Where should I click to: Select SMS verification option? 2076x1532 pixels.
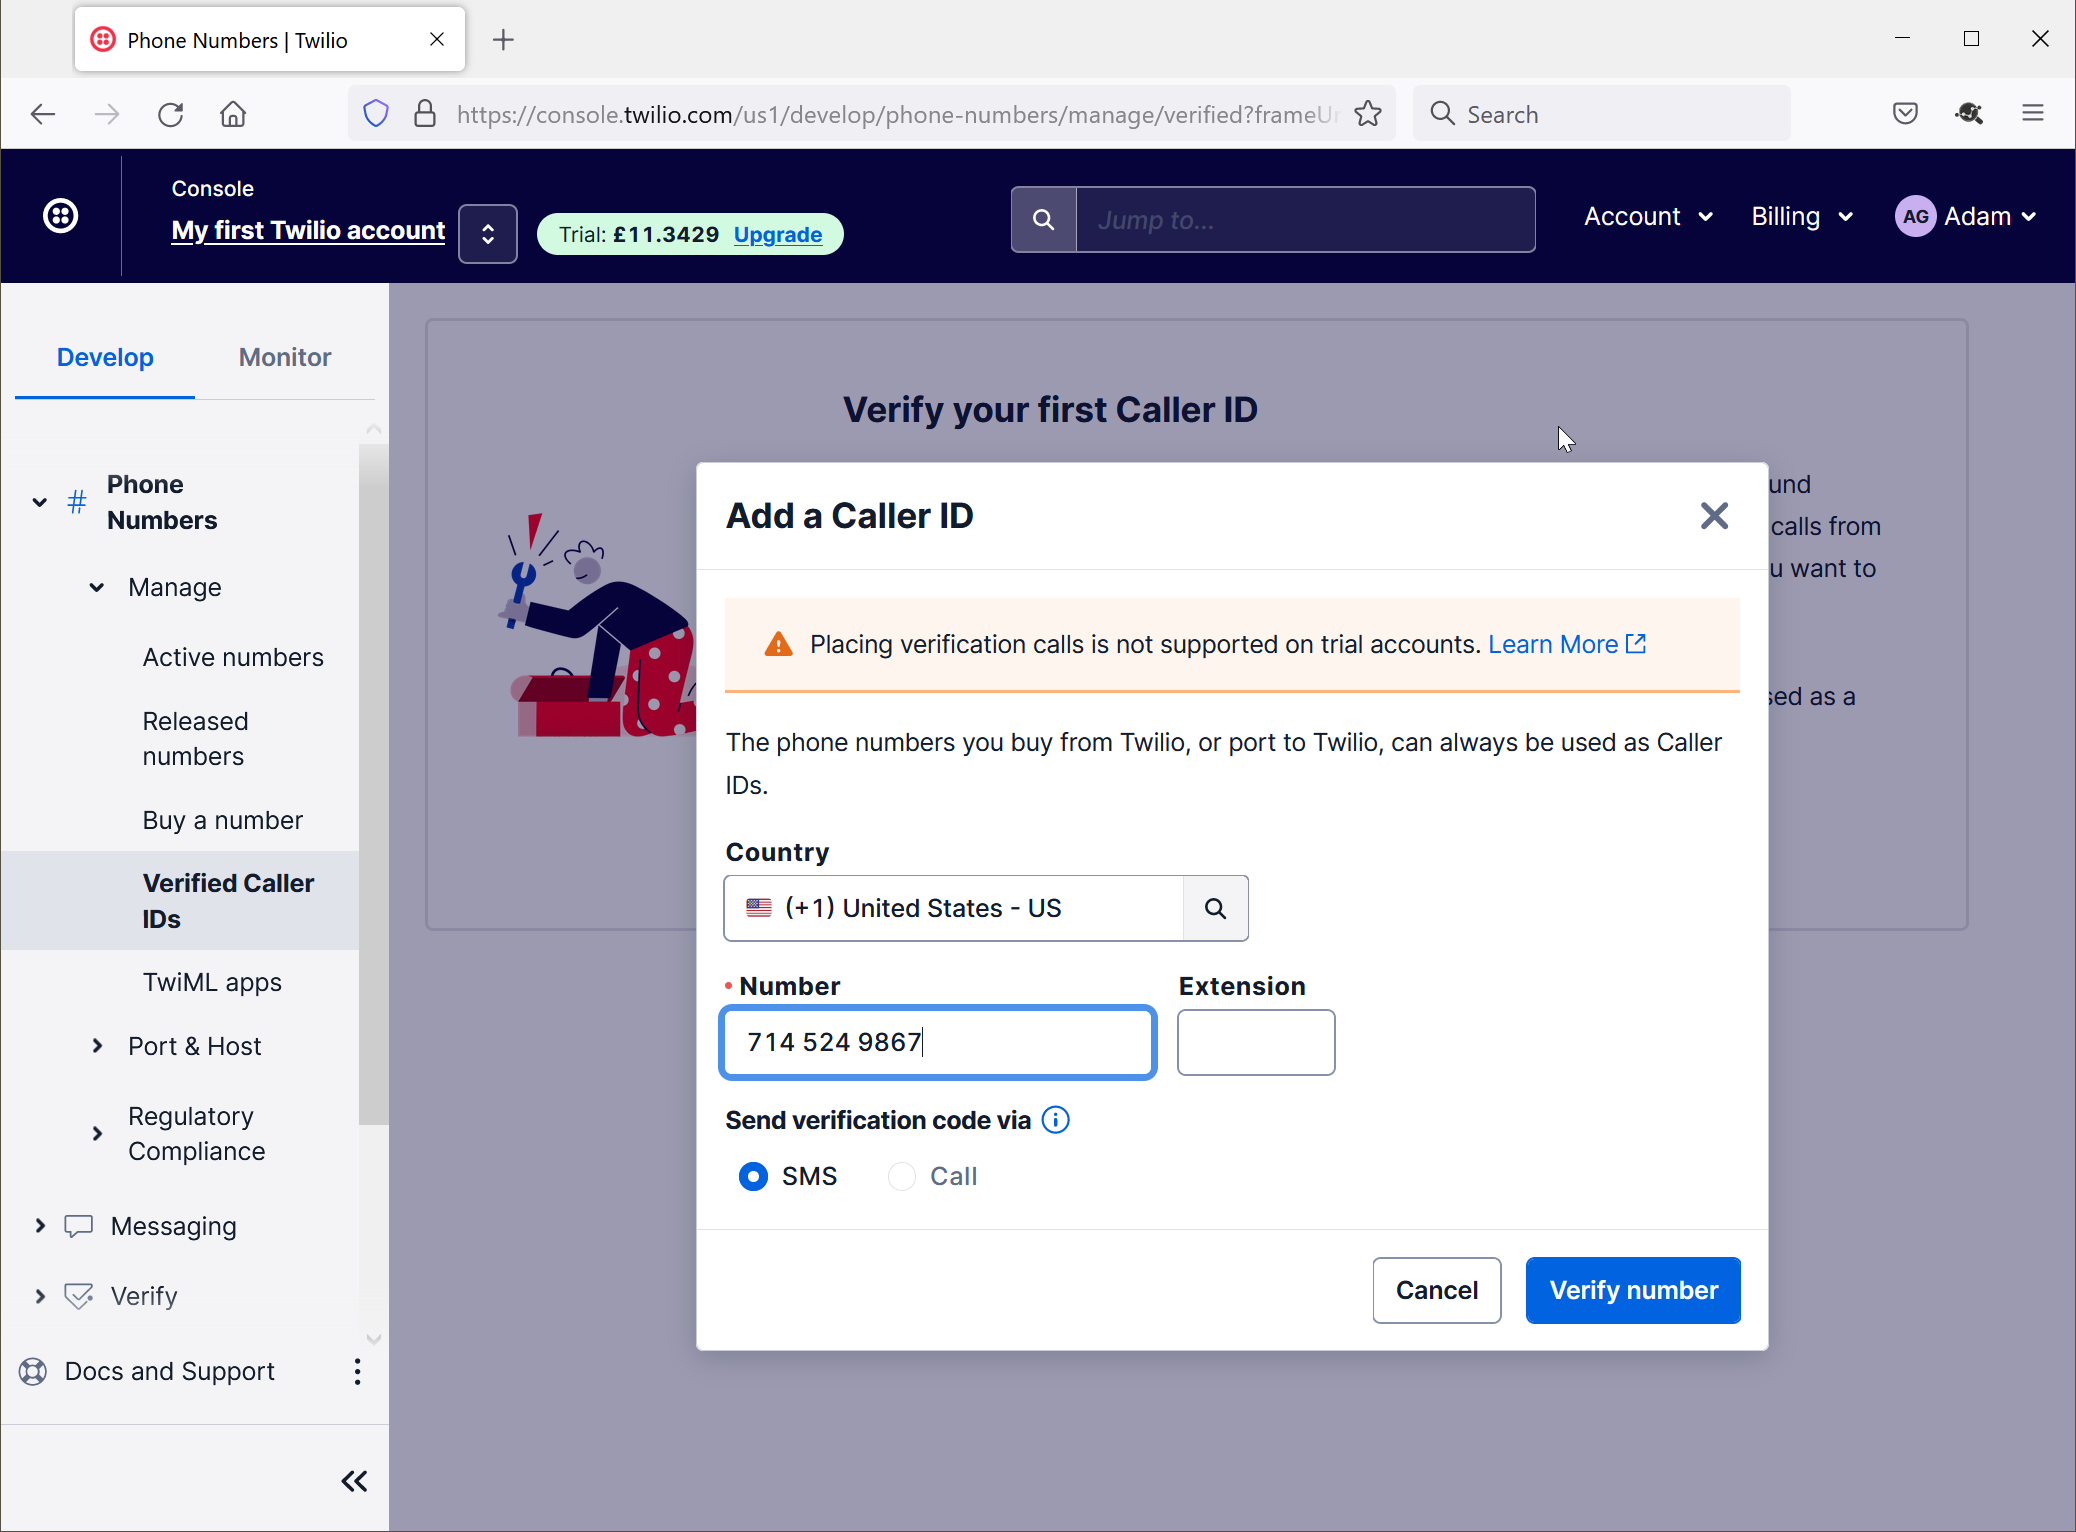click(754, 1177)
